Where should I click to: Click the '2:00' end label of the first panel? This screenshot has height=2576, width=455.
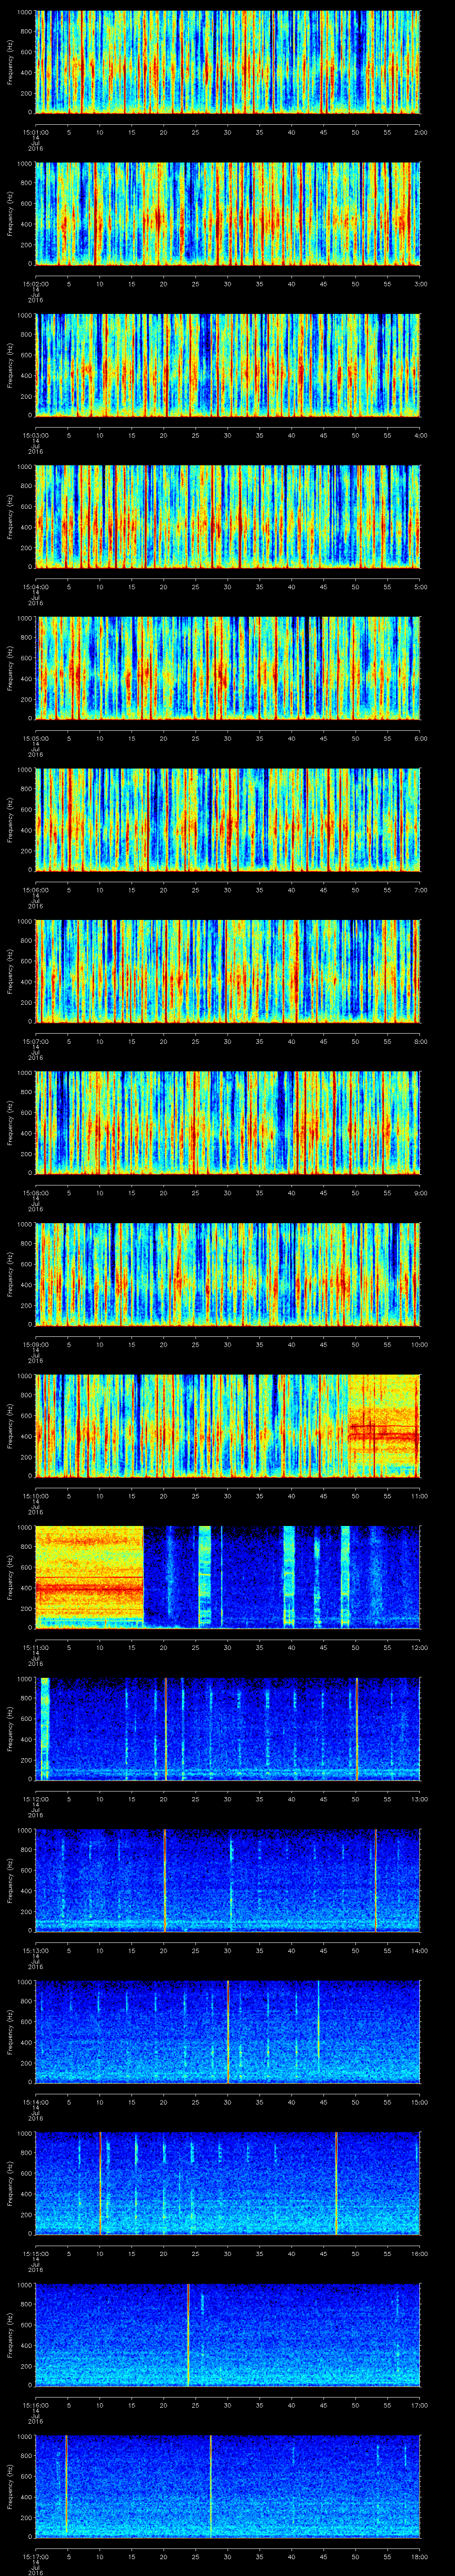420,132
